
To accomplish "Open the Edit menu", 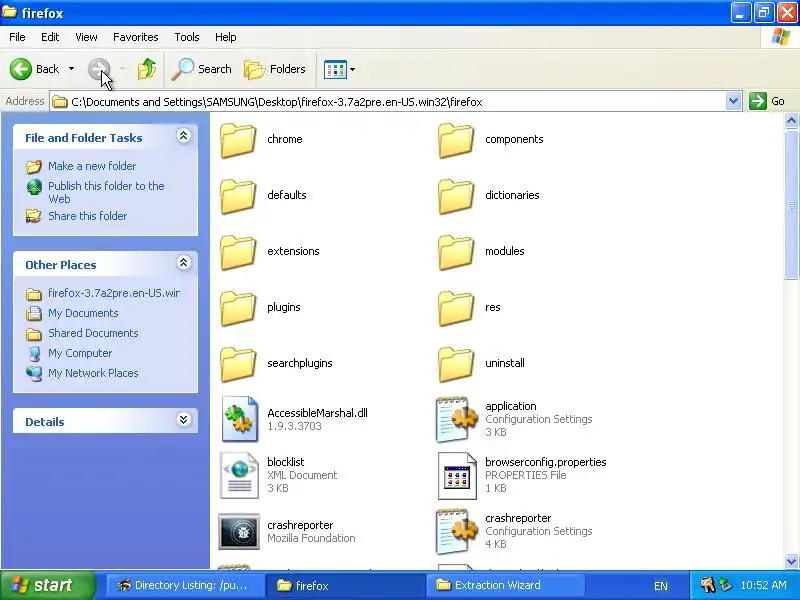I will pos(50,37).
